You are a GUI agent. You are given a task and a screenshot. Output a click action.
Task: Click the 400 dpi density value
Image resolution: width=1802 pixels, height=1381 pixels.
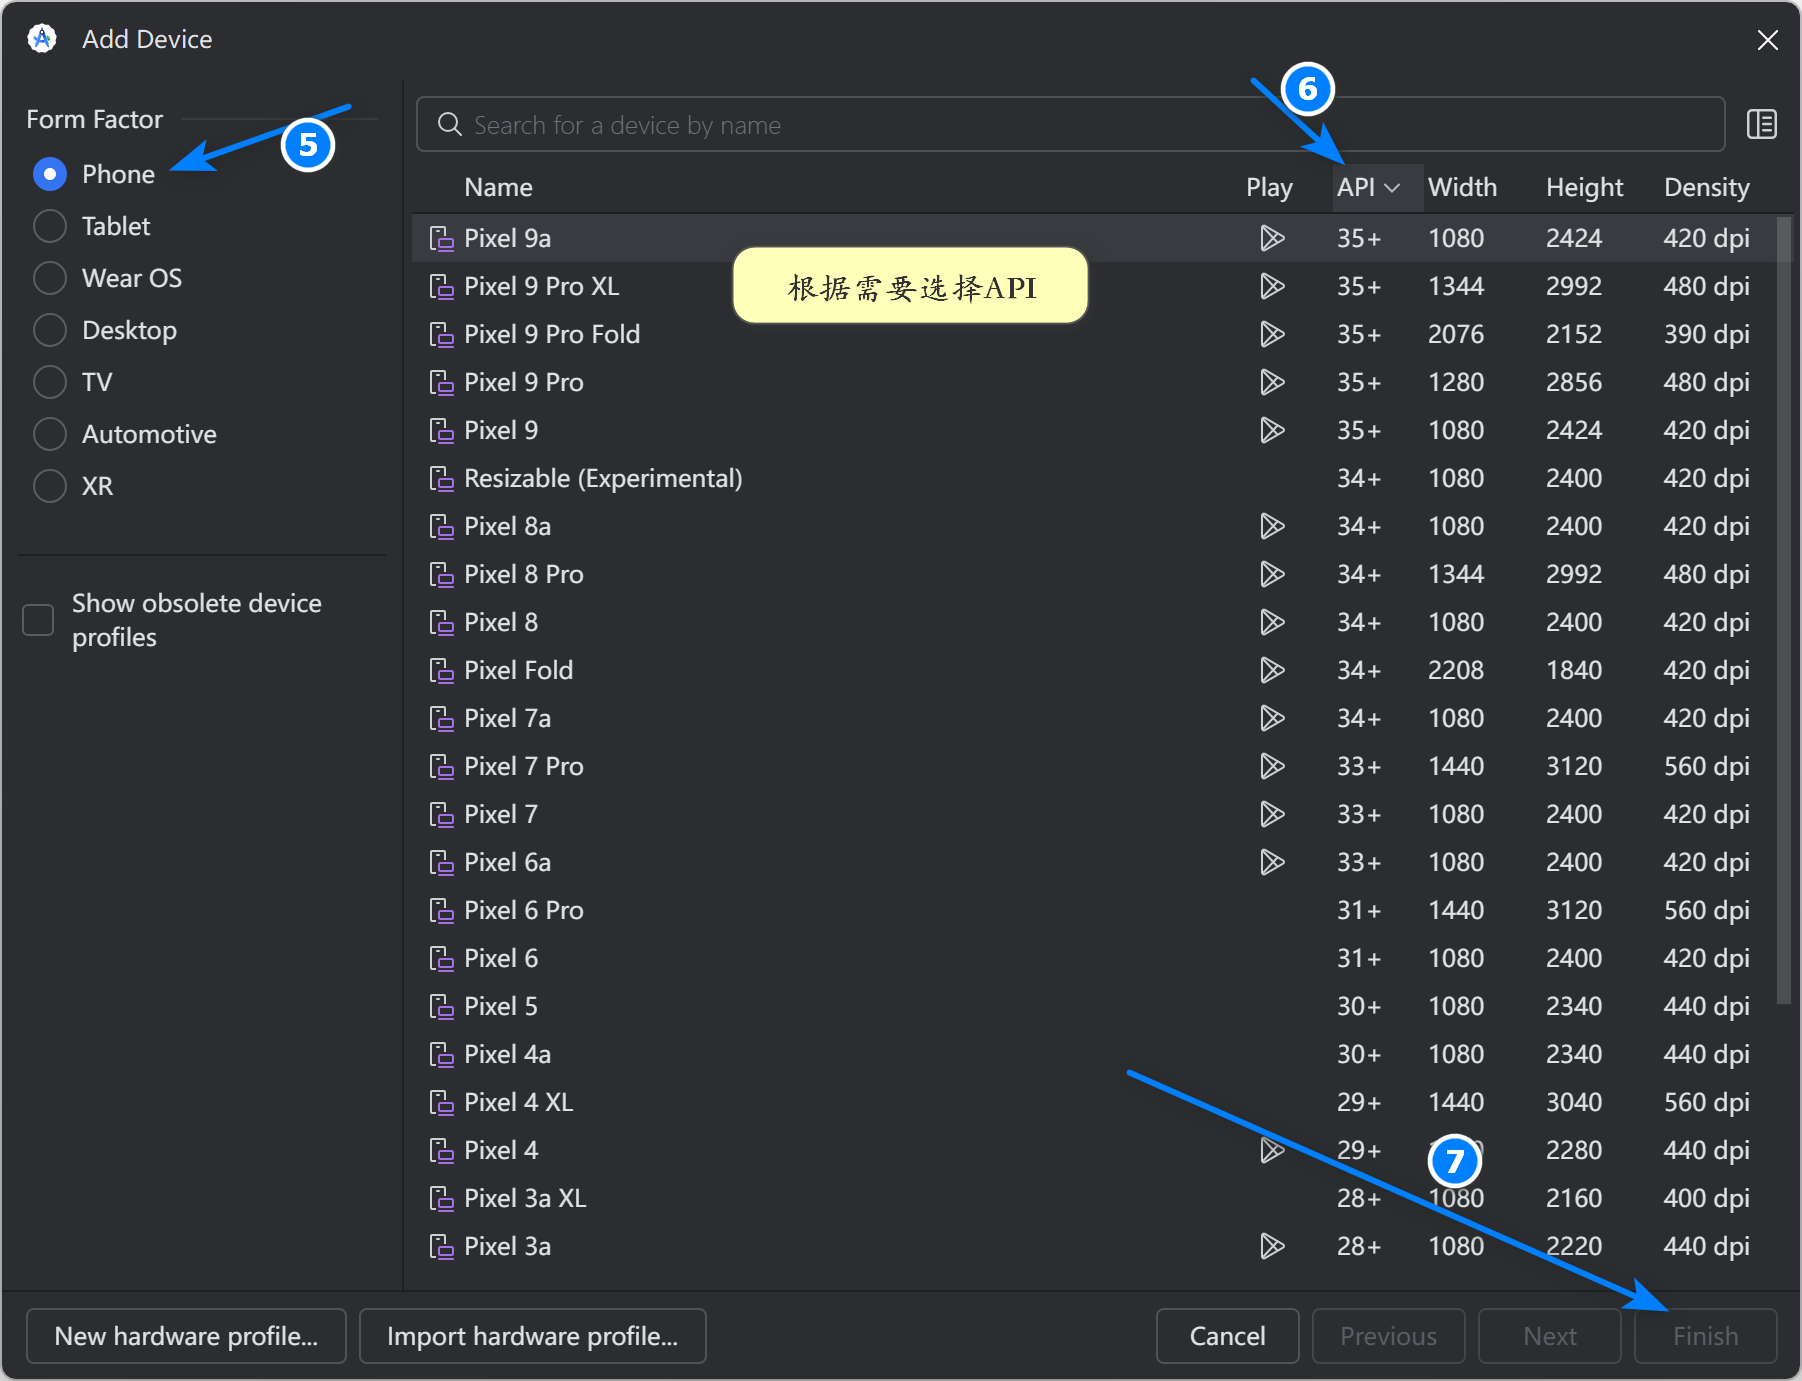pos(1706,1198)
